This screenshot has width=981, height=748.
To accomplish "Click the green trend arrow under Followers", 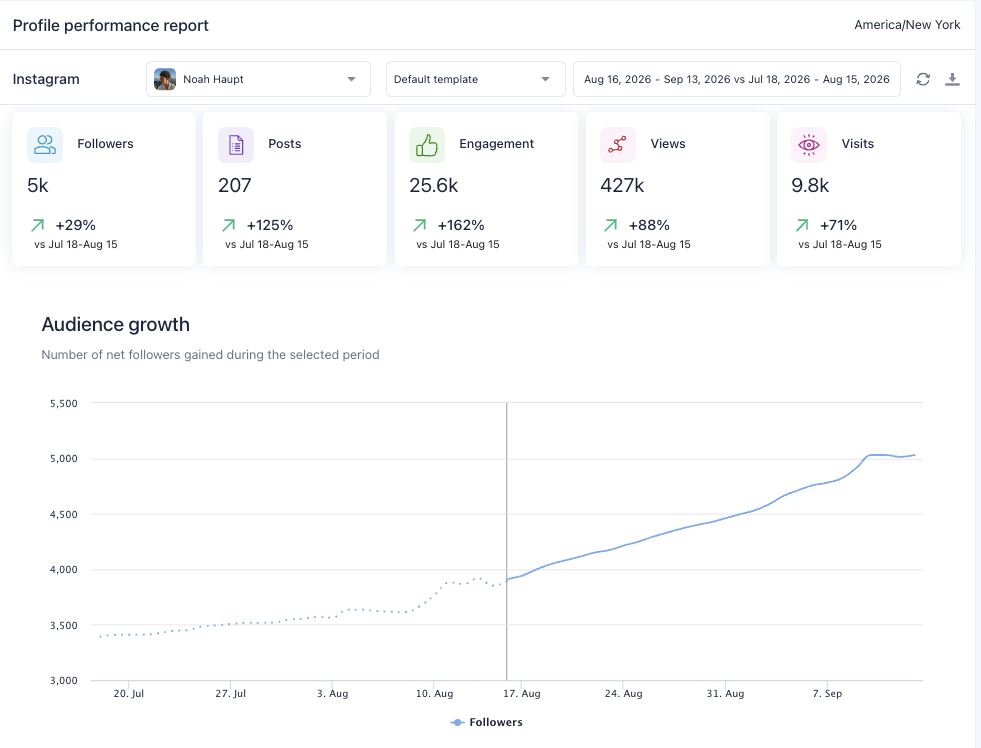I will click(38, 225).
